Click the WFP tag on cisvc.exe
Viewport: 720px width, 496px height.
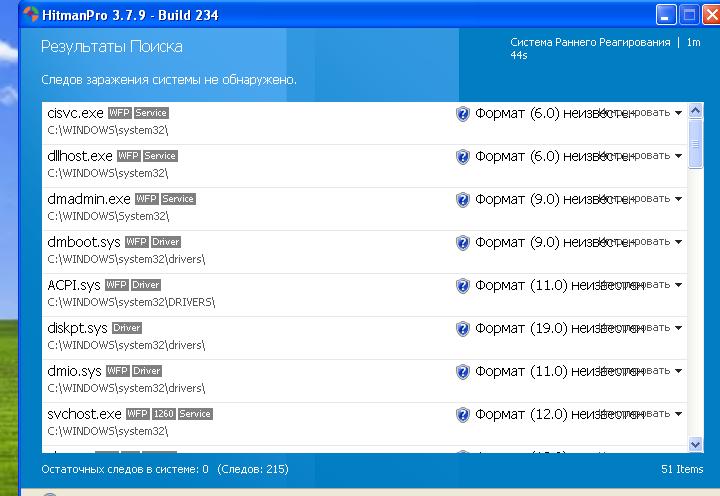[x=119, y=113]
